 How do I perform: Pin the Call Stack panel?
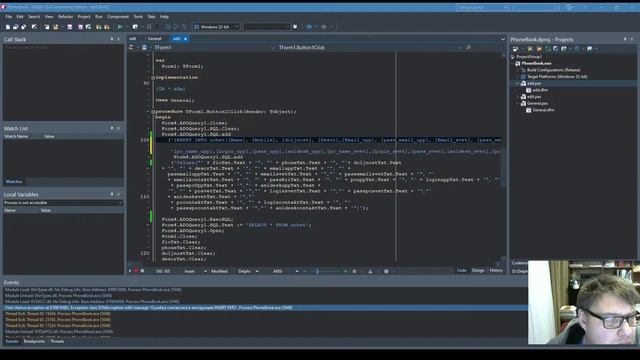point(112,39)
